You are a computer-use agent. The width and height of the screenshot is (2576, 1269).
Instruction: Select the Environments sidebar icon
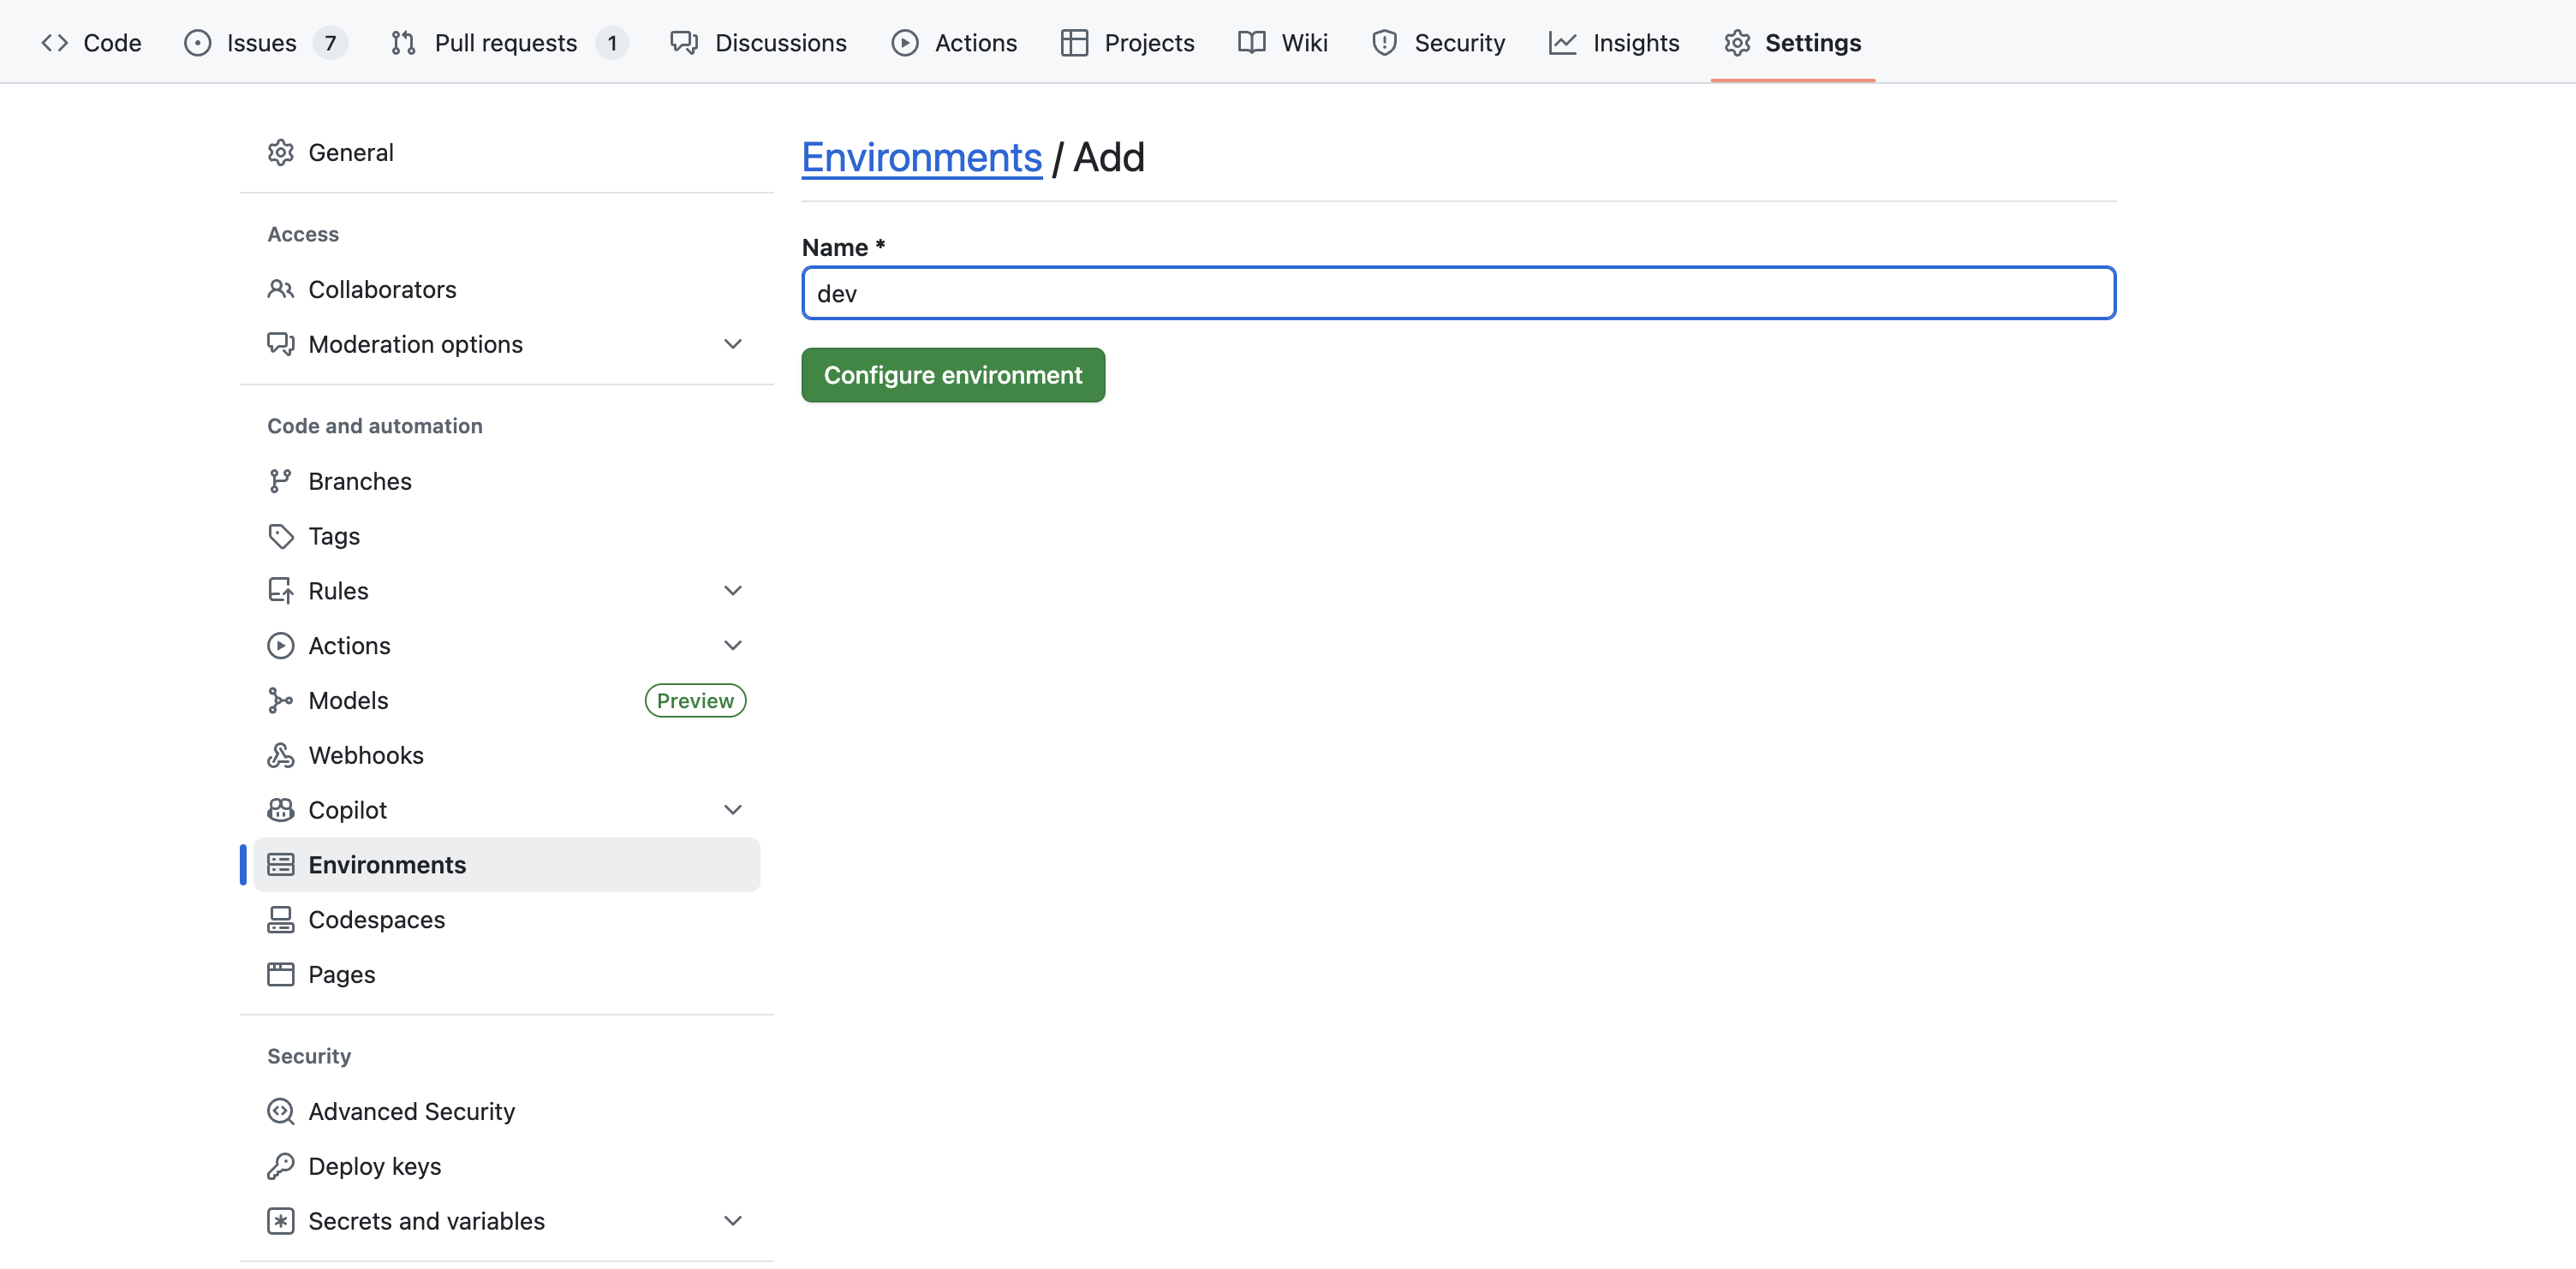(x=281, y=864)
